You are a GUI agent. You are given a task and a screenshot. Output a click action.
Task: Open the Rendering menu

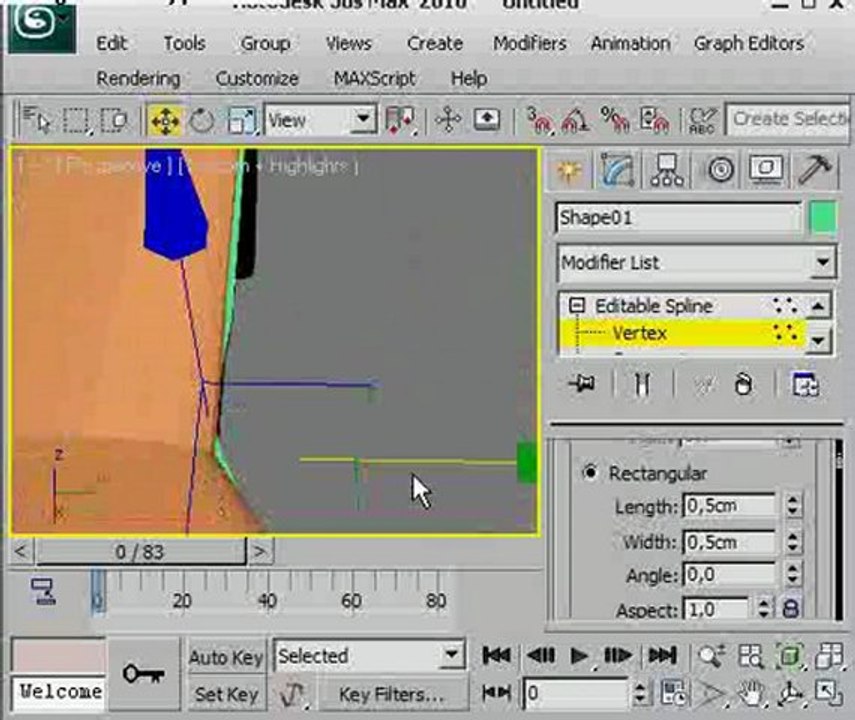tap(138, 78)
